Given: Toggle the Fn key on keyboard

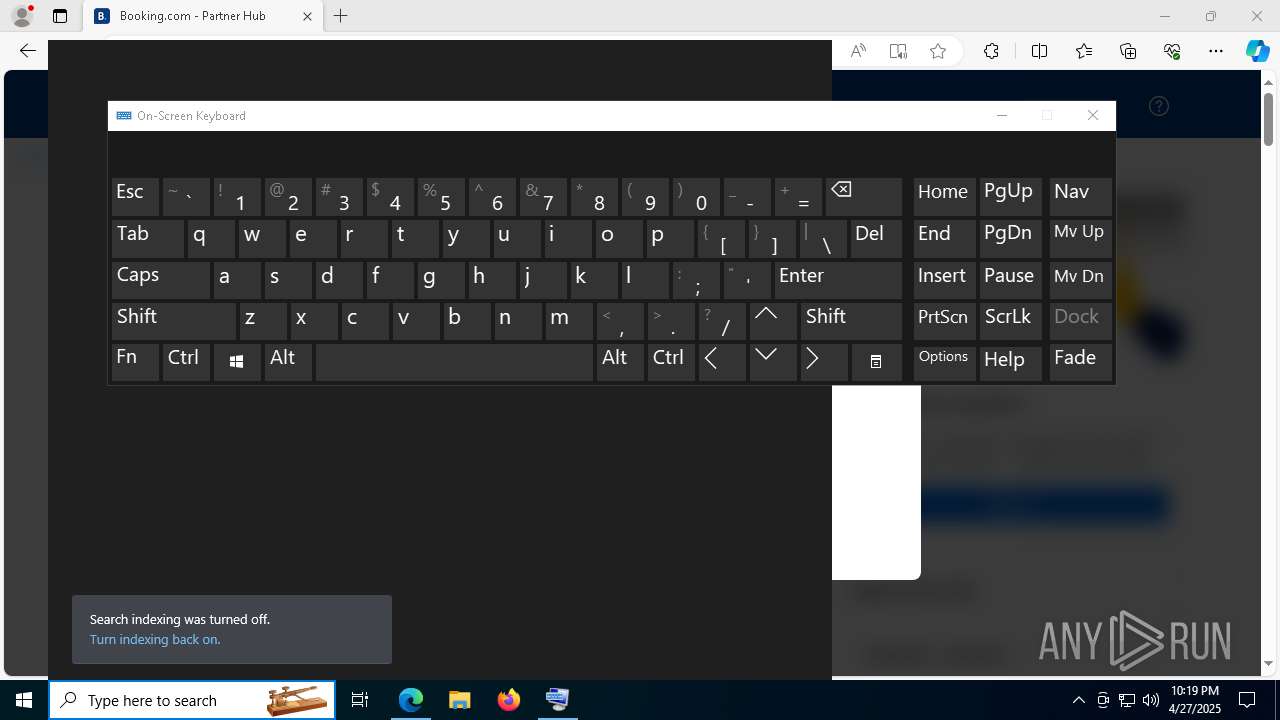Looking at the screenshot, I should click(x=135, y=362).
